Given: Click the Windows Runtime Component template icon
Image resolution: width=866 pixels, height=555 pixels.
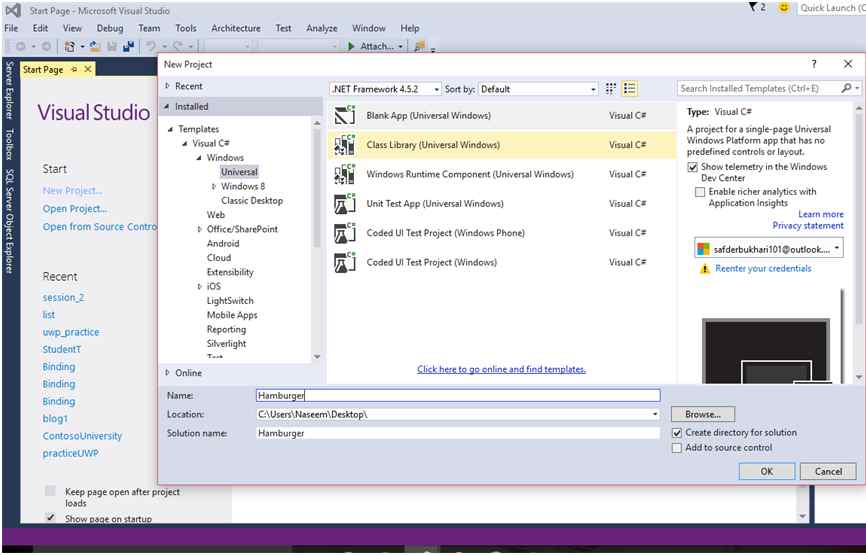Looking at the screenshot, I should tap(346, 174).
